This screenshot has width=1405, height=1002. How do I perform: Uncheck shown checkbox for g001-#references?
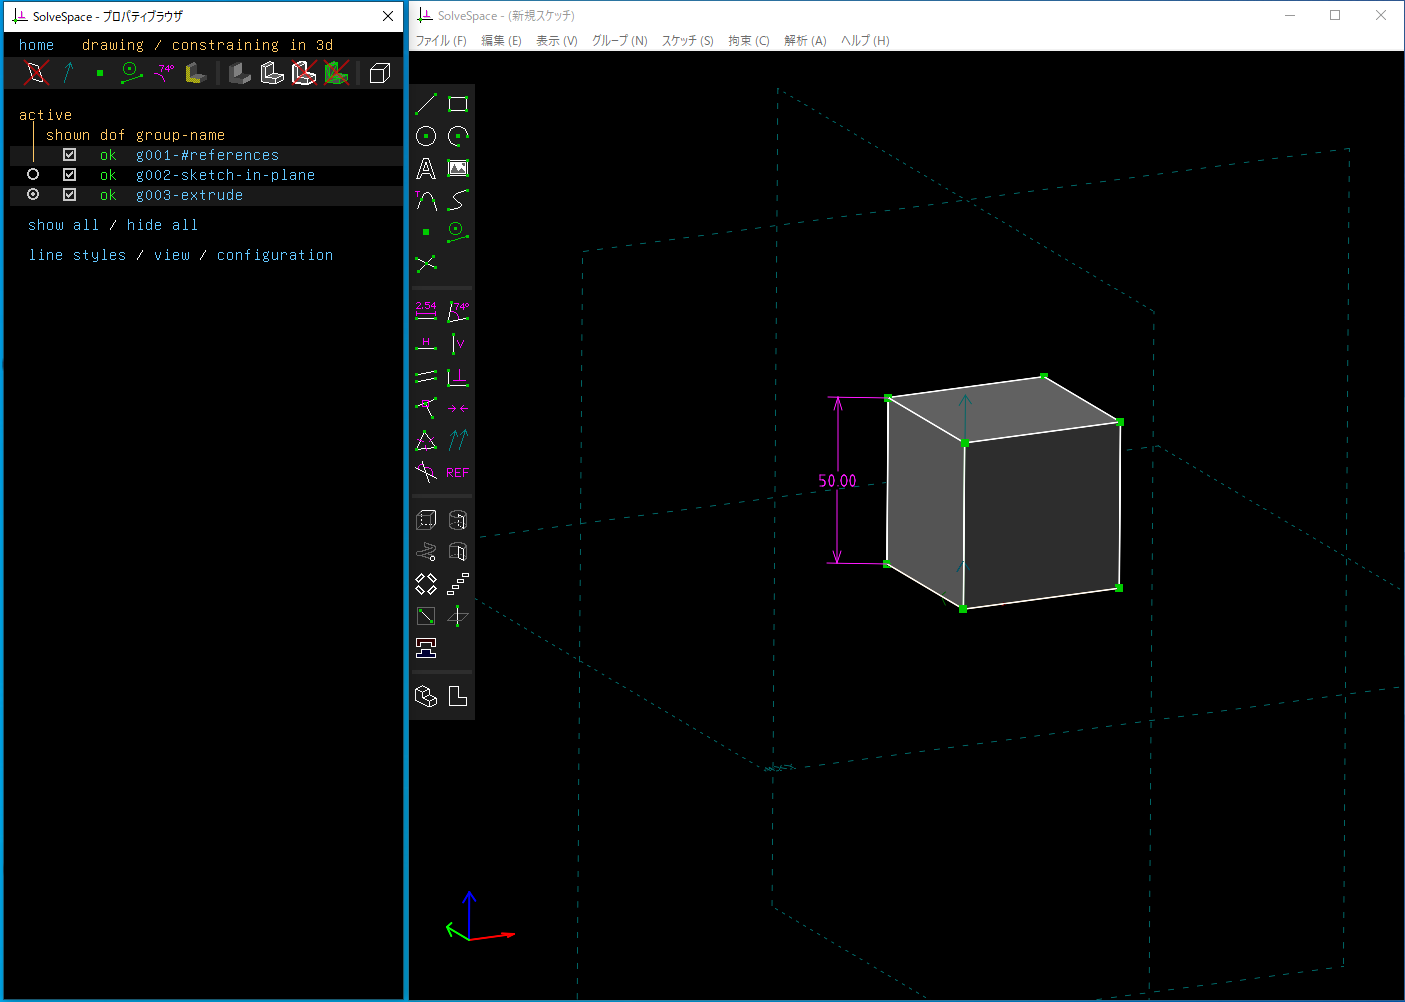pos(69,155)
